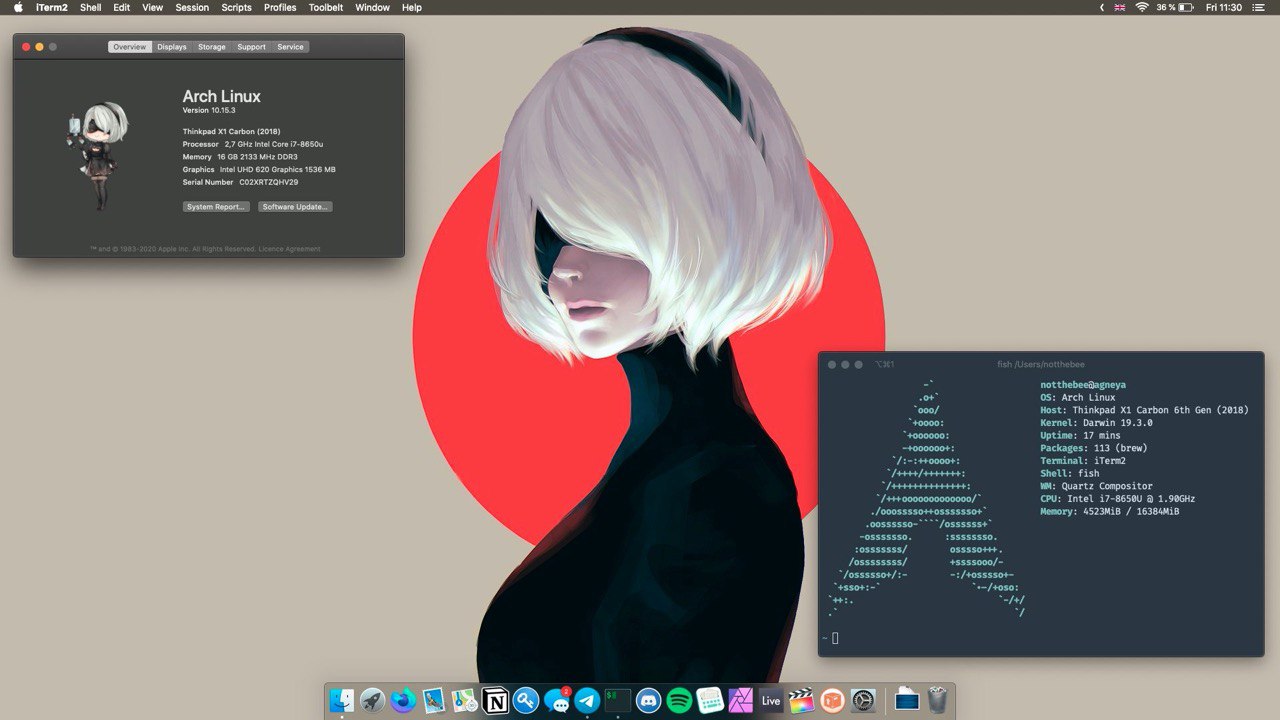Switch to the Storage tab
Screen dimensions: 1280x720
212,47
